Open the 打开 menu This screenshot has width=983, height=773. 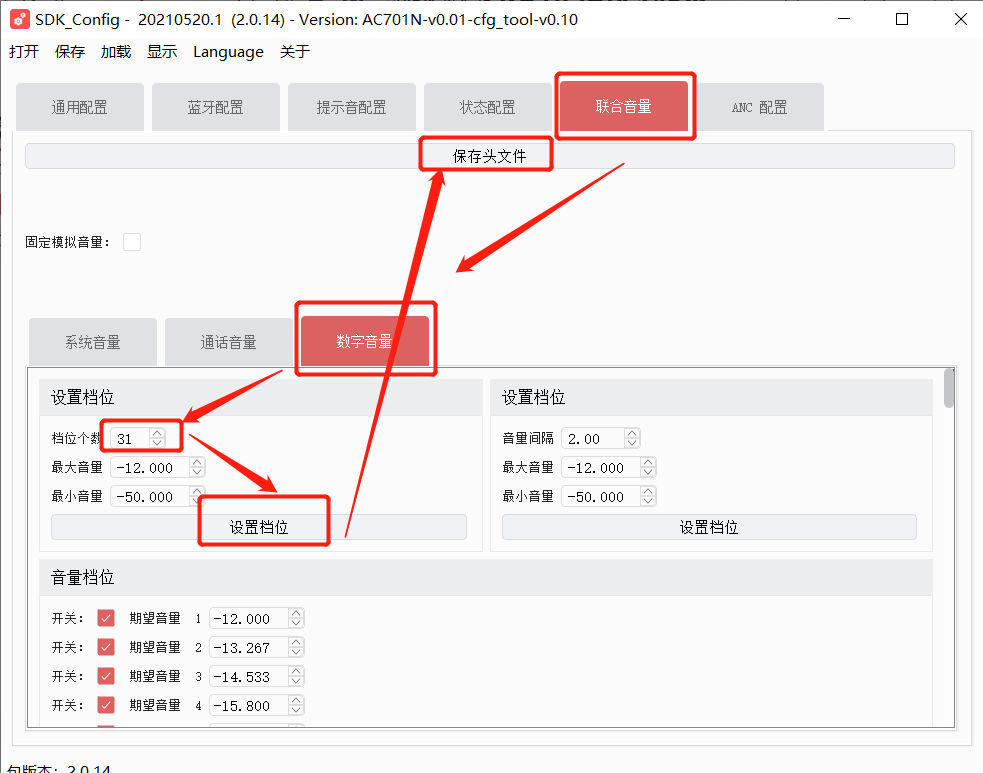point(24,52)
